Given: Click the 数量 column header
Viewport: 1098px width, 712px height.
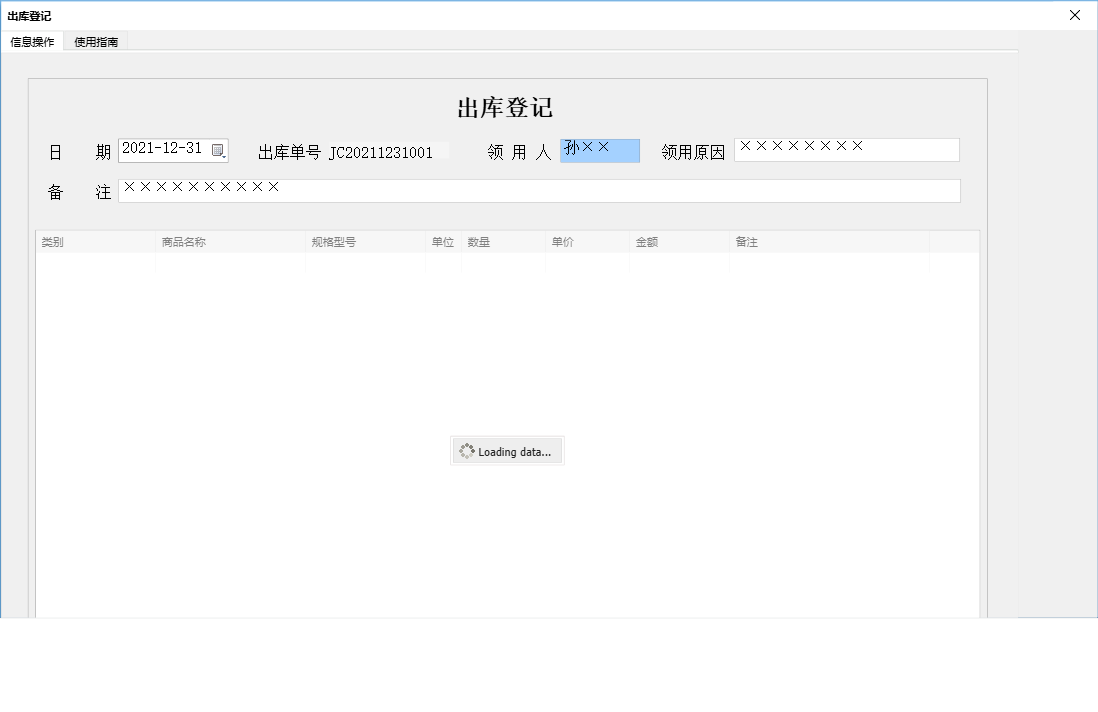Looking at the screenshot, I should coord(477,241).
